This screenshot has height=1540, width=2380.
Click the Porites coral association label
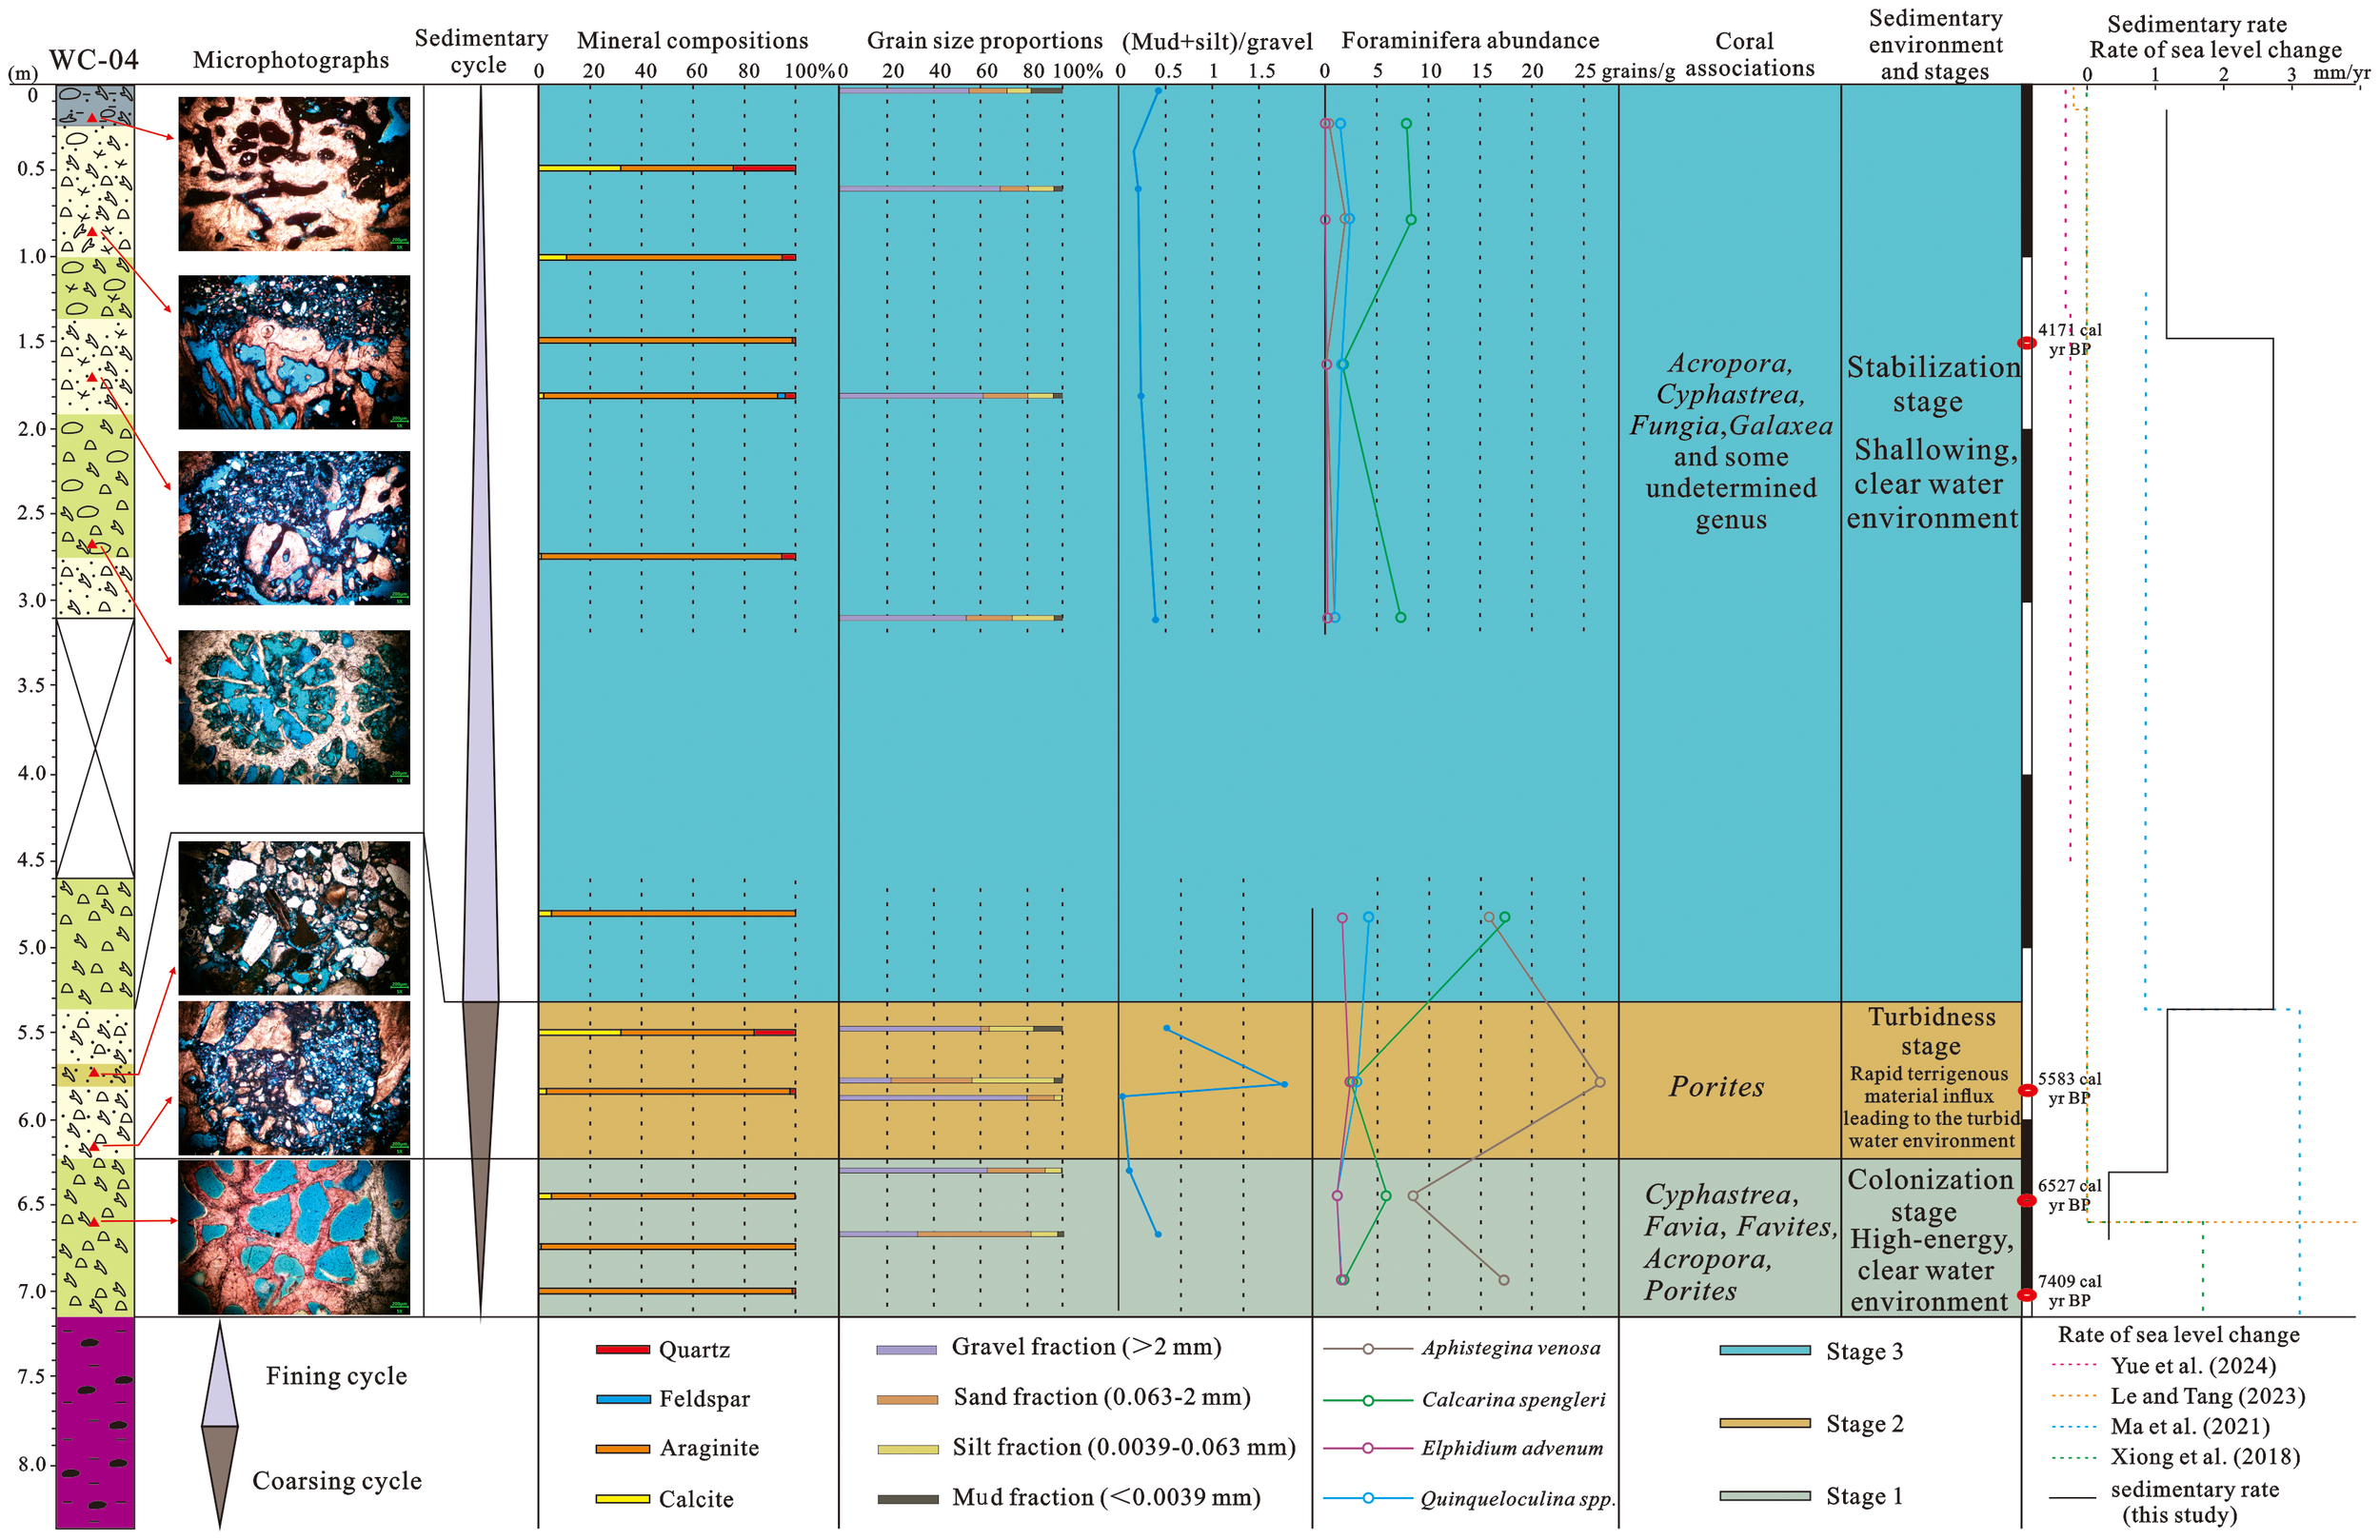coord(1716,1087)
